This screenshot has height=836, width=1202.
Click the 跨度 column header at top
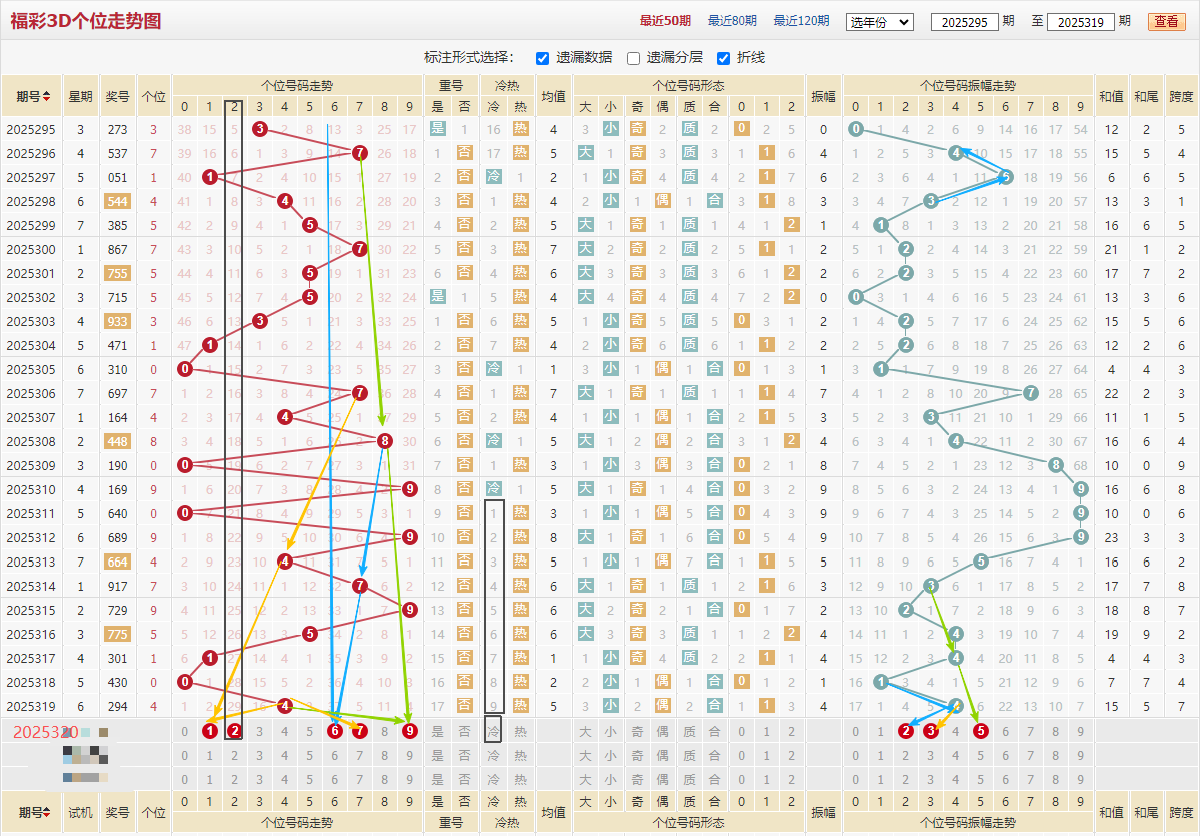(x=1181, y=97)
